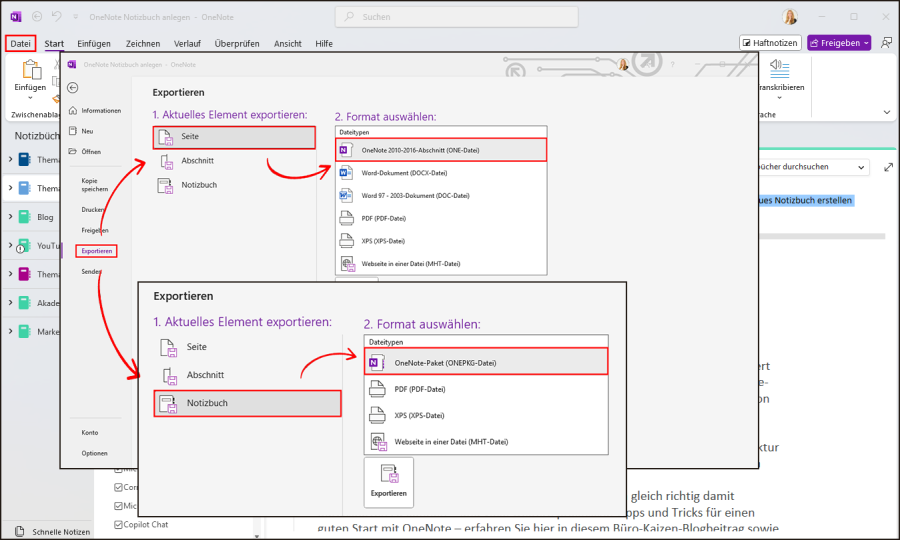Select PDF (PDF-Datei) below the OneNote-Paket entry
Image resolution: width=900 pixels, height=540 pixels.
(486, 389)
